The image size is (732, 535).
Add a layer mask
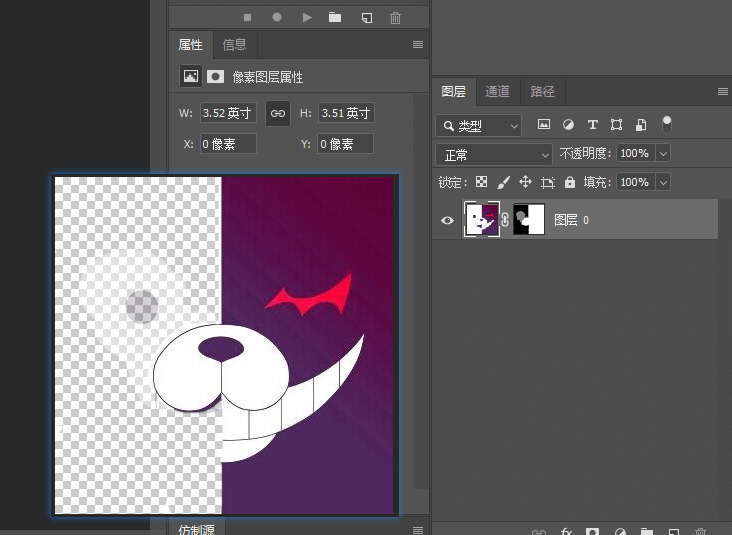click(592, 532)
